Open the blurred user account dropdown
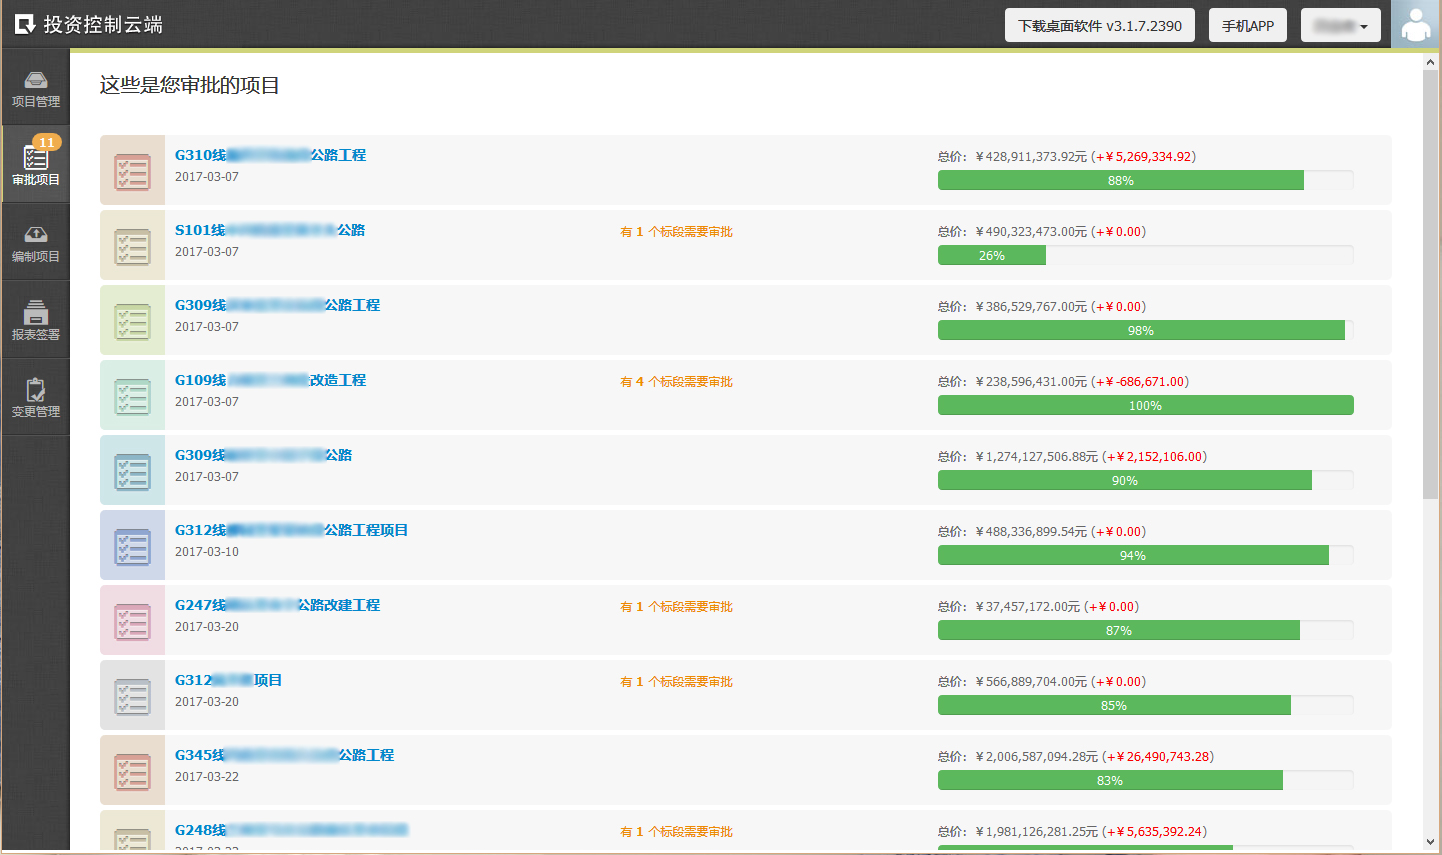This screenshot has height=855, width=1442. coord(1340,25)
